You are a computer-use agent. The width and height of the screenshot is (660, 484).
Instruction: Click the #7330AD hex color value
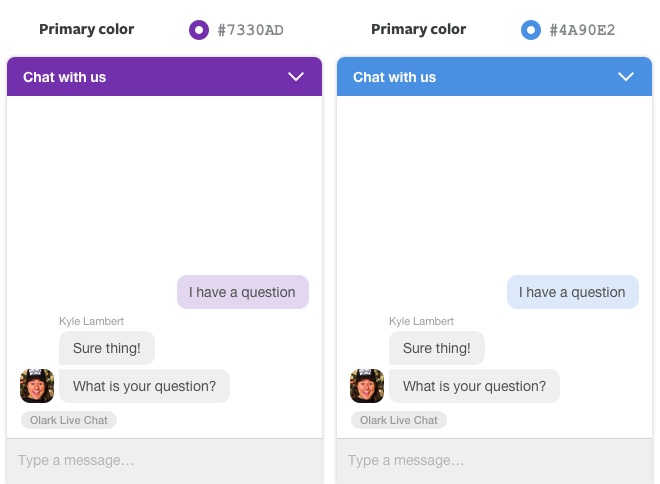coord(250,30)
